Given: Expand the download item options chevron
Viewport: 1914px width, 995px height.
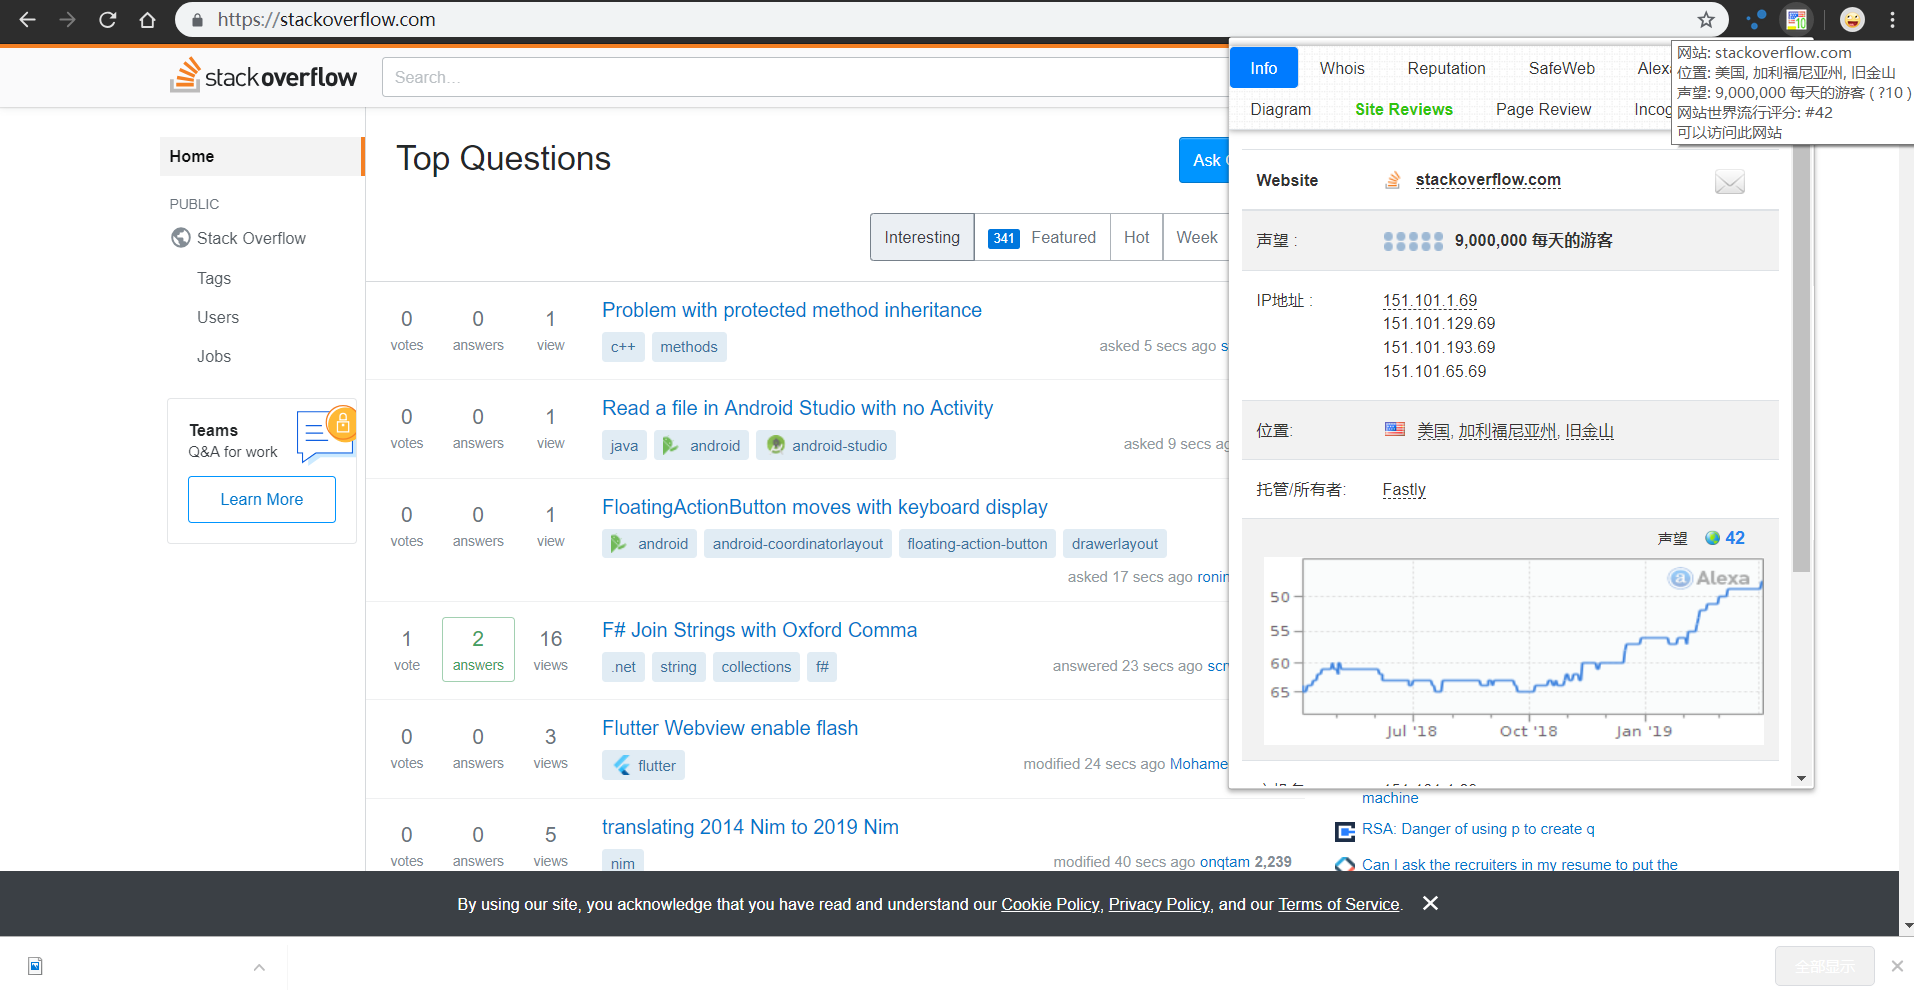Looking at the screenshot, I should click(x=259, y=967).
